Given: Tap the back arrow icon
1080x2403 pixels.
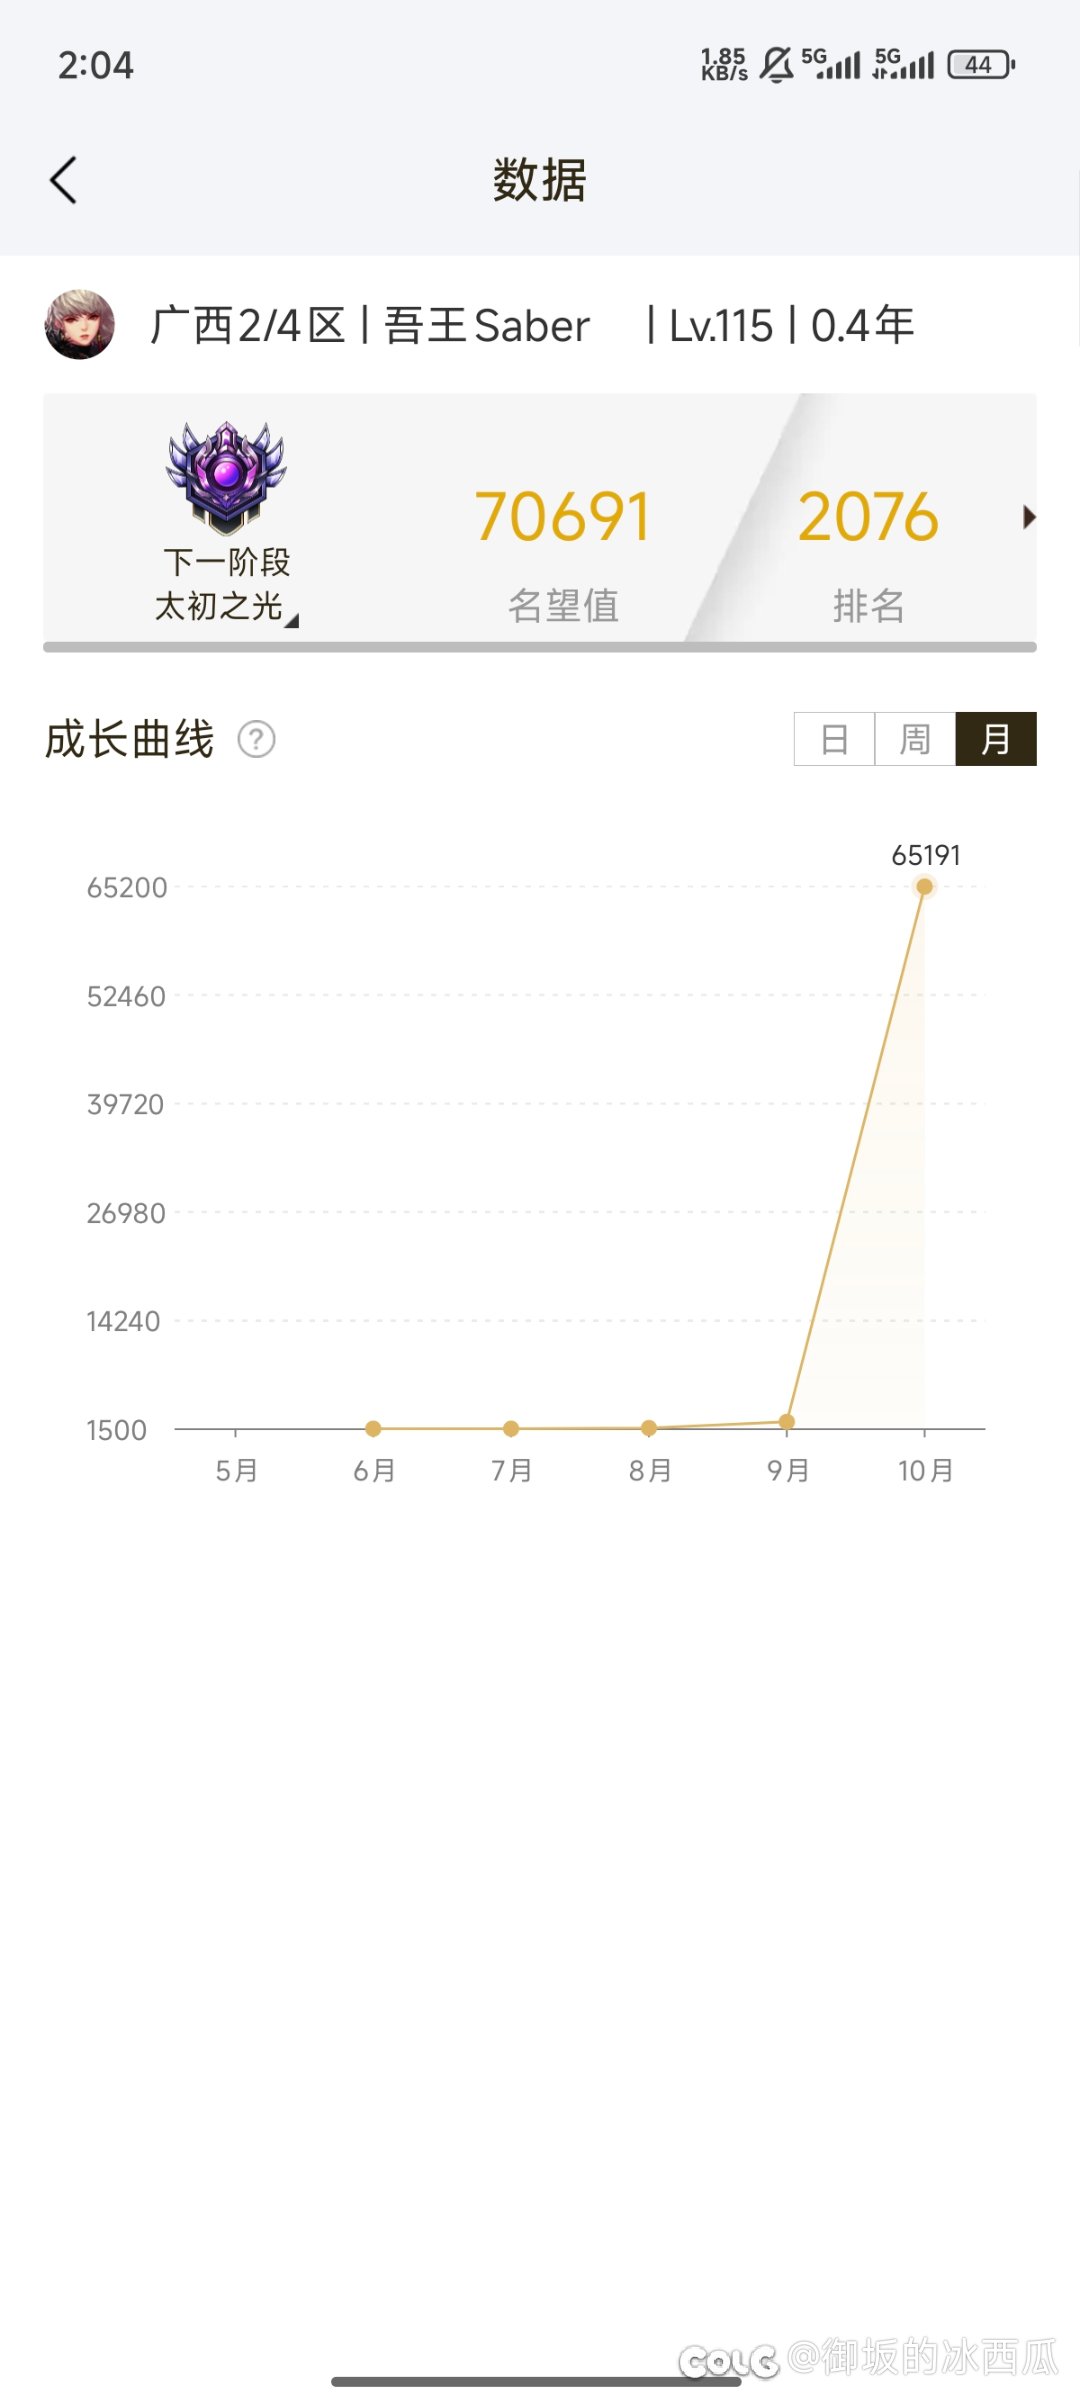Looking at the screenshot, I should pyautogui.click(x=63, y=181).
